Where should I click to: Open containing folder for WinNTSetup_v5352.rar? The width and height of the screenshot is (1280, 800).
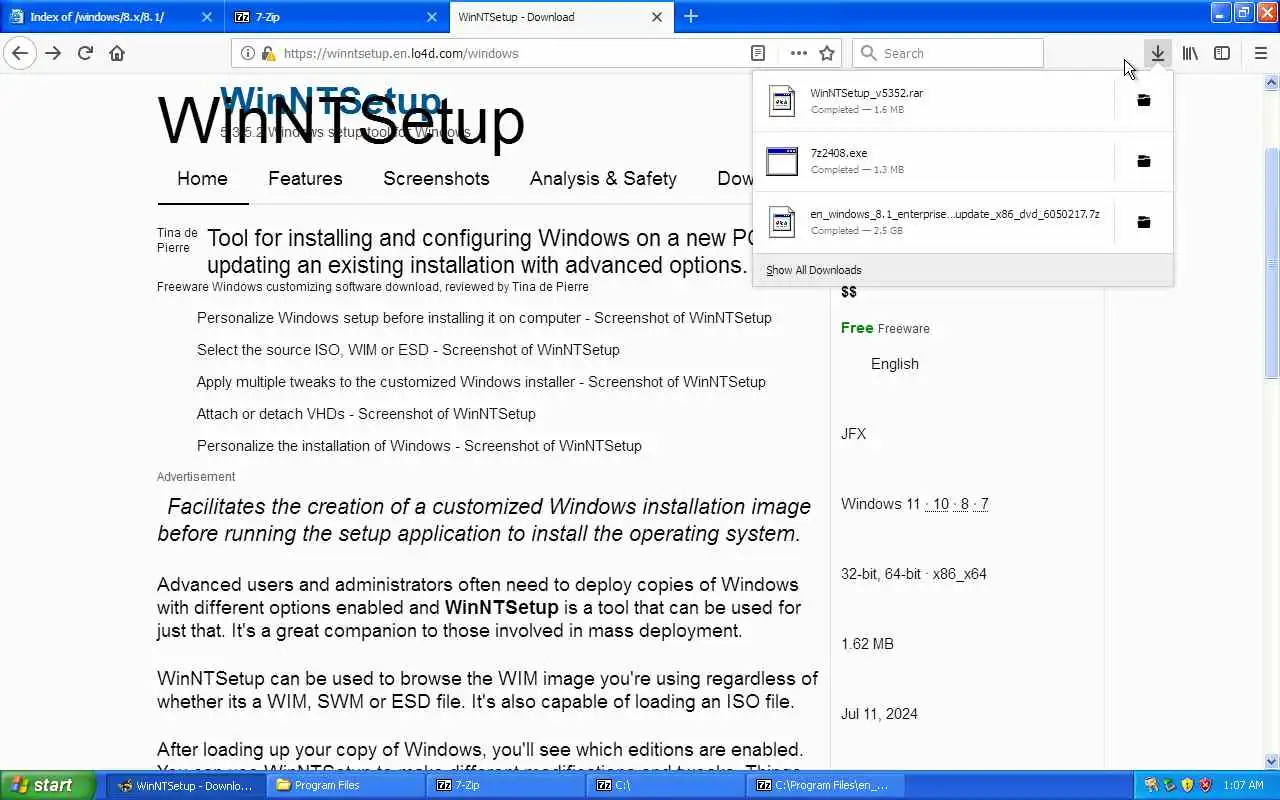tap(1144, 100)
